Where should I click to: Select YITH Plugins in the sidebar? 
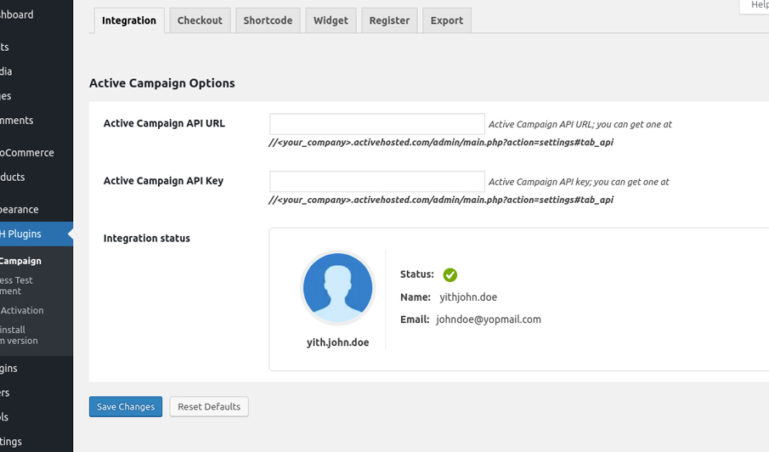(x=36, y=234)
